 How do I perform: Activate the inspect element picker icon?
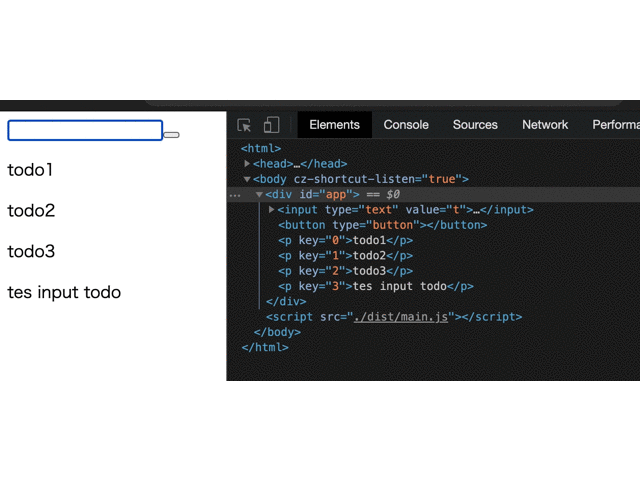[x=244, y=125]
